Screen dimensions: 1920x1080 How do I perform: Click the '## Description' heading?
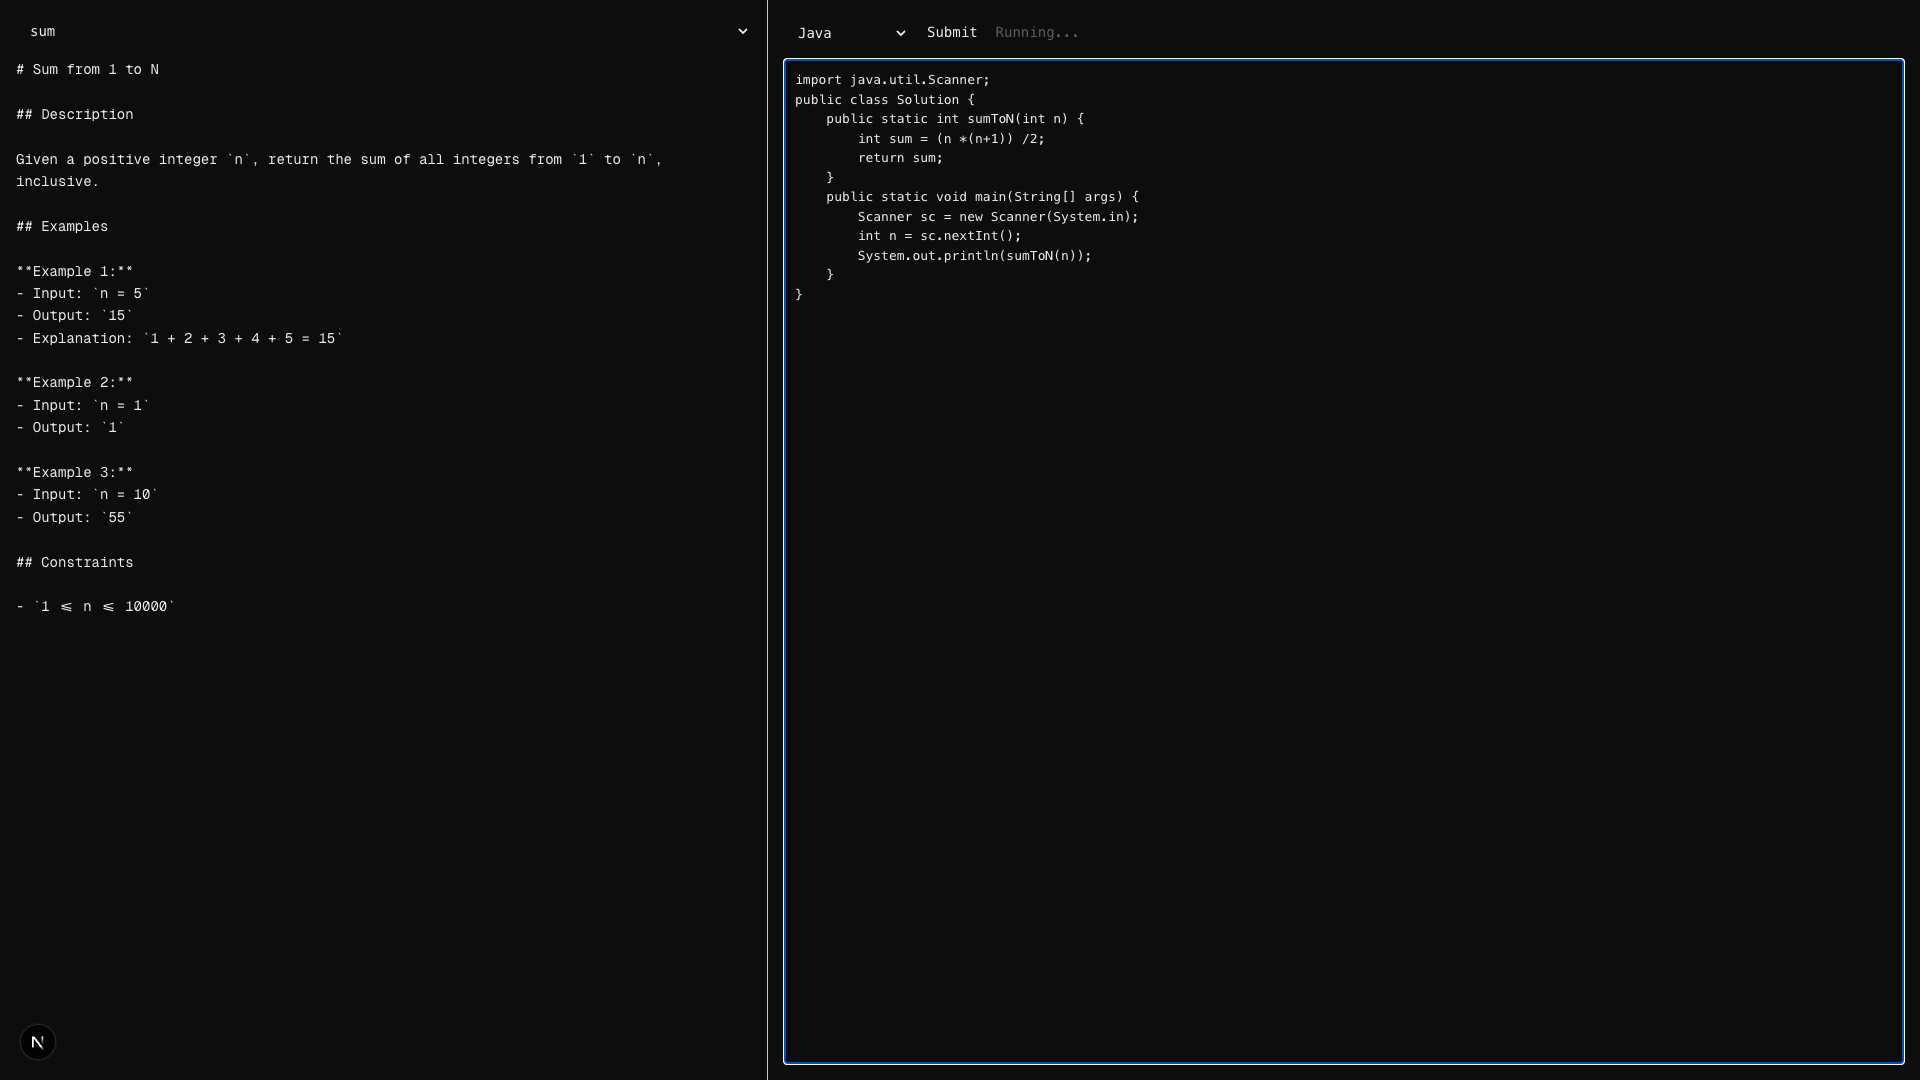[75, 115]
